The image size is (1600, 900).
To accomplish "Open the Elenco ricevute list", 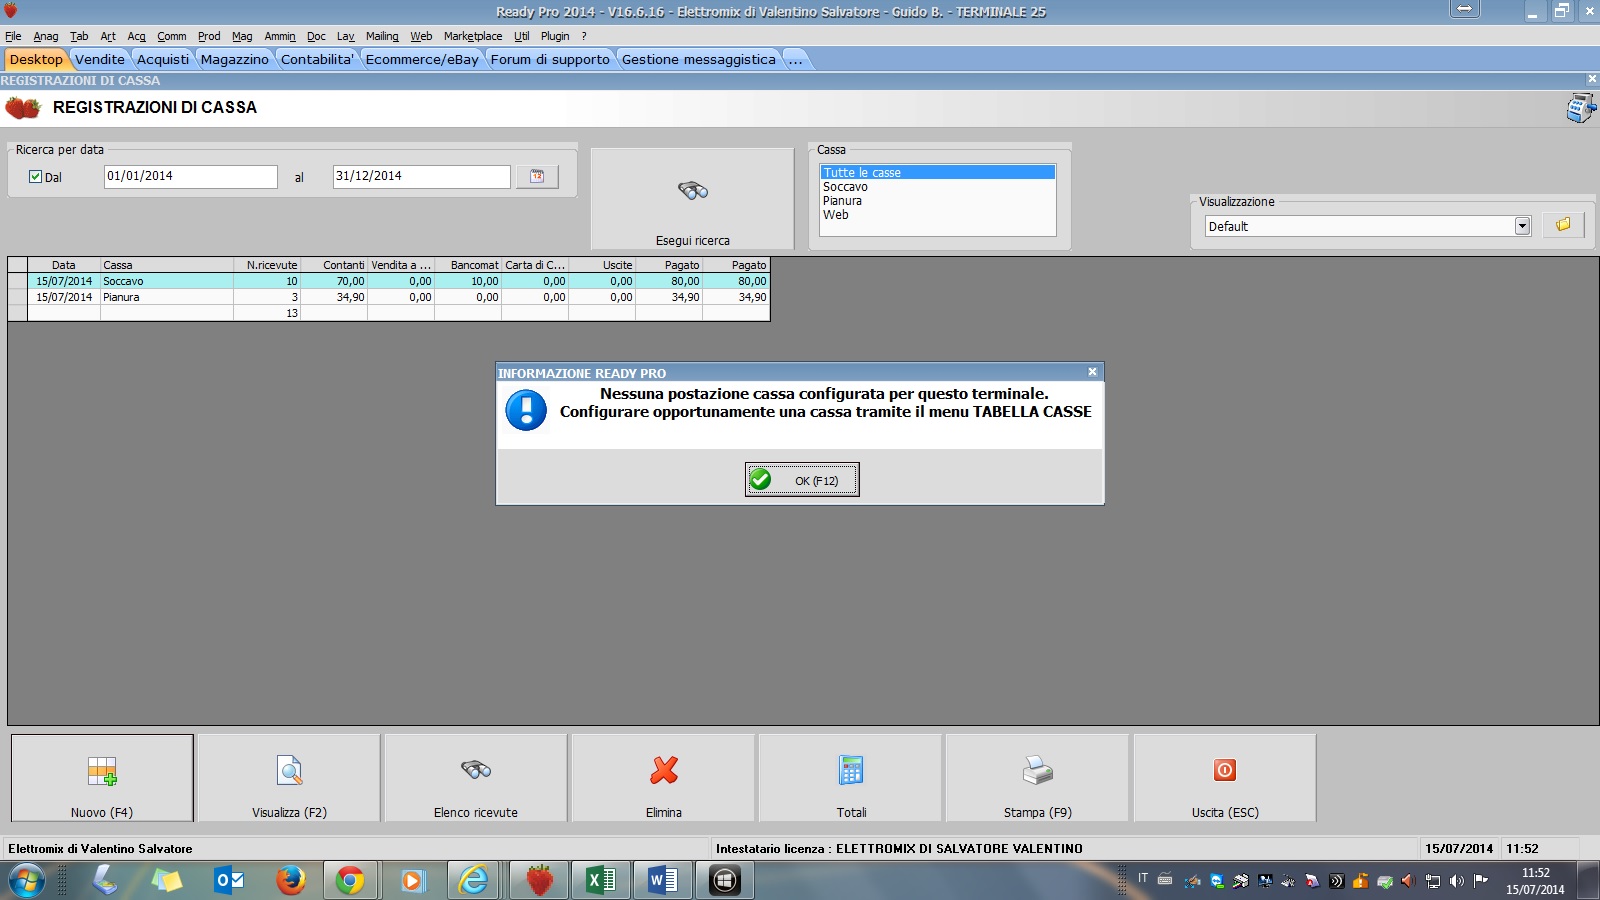I will pyautogui.click(x=476, y=778).
